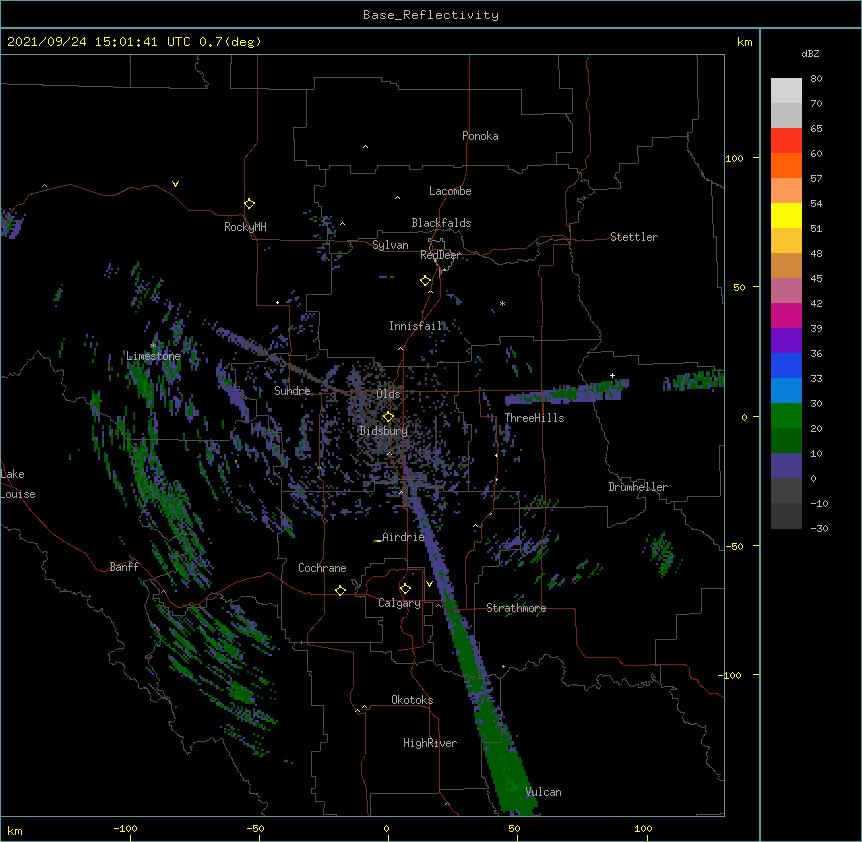Click the Okotoks label

[x=412, y=700]
